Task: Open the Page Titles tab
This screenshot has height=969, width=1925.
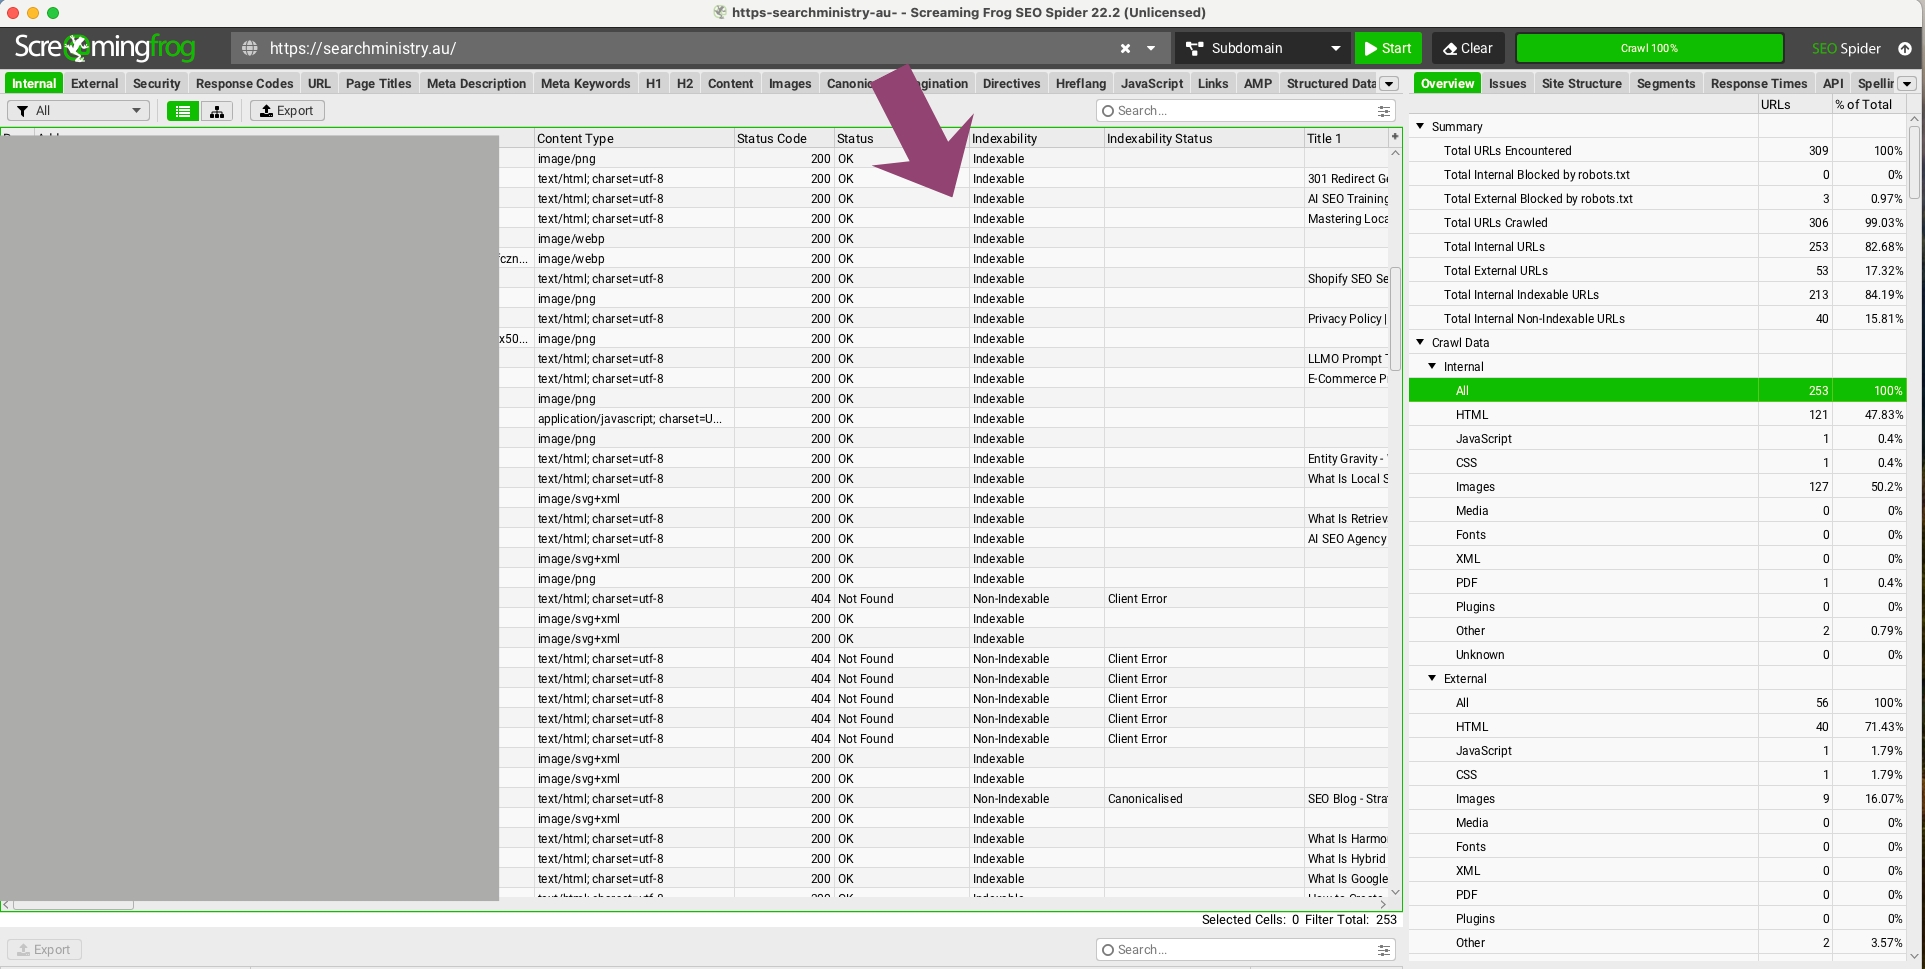Action: 378,83
